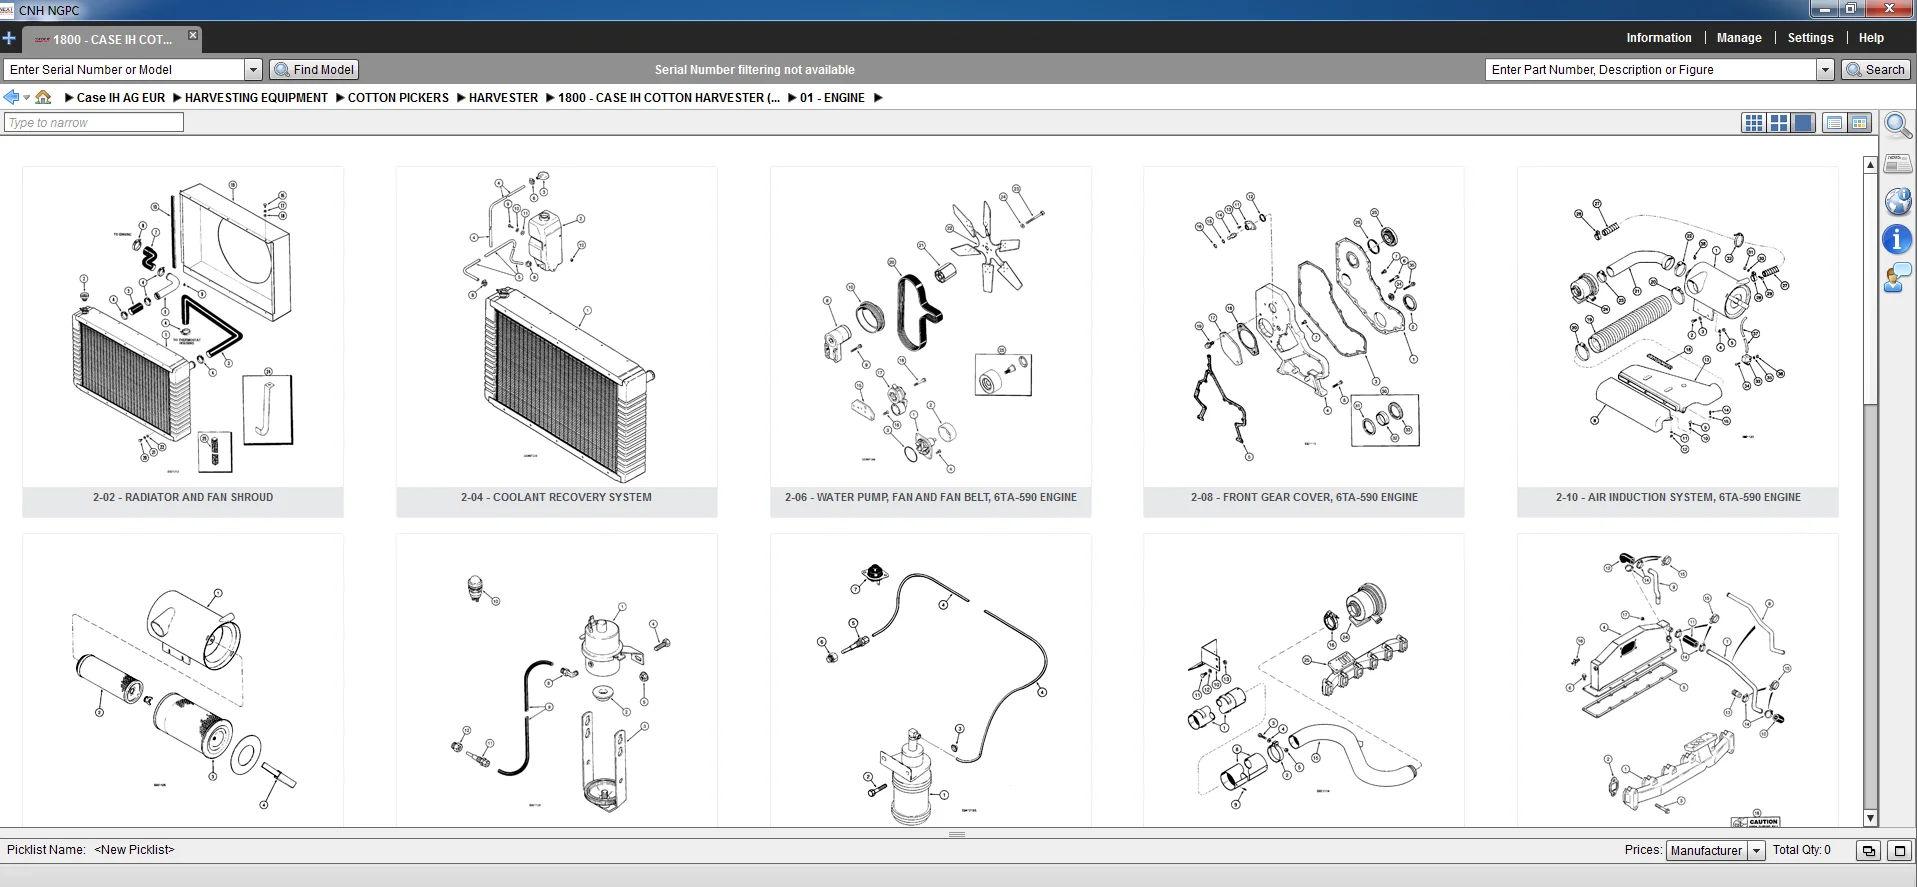1917x887 pixels.
Task: Expand the arrow before COTTON PICKERS
Action: pos(340,98)
